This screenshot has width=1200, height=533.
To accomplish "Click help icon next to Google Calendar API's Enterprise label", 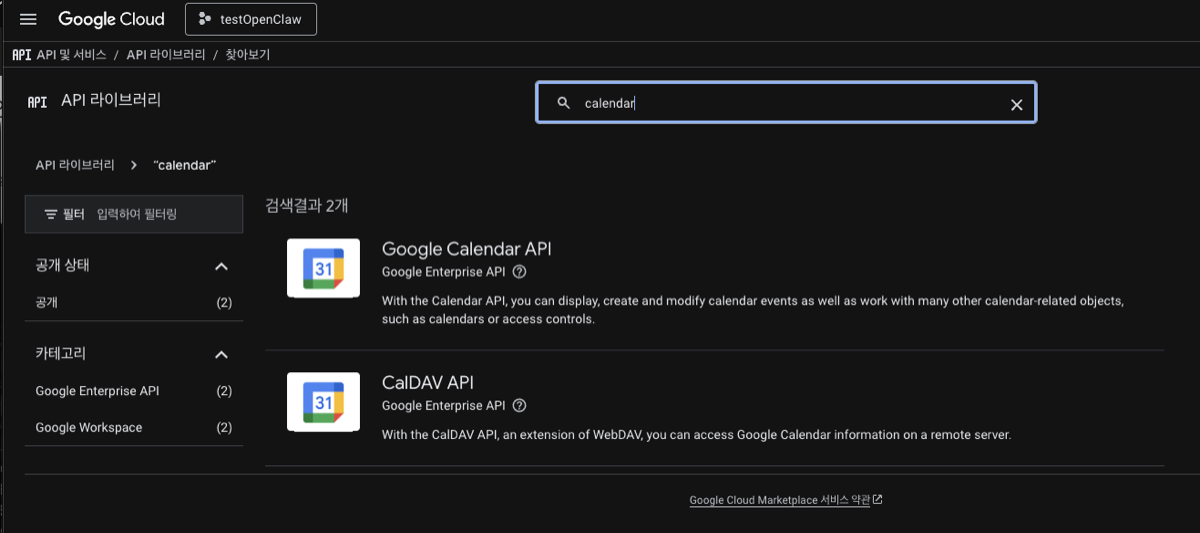I will (519, 271).
